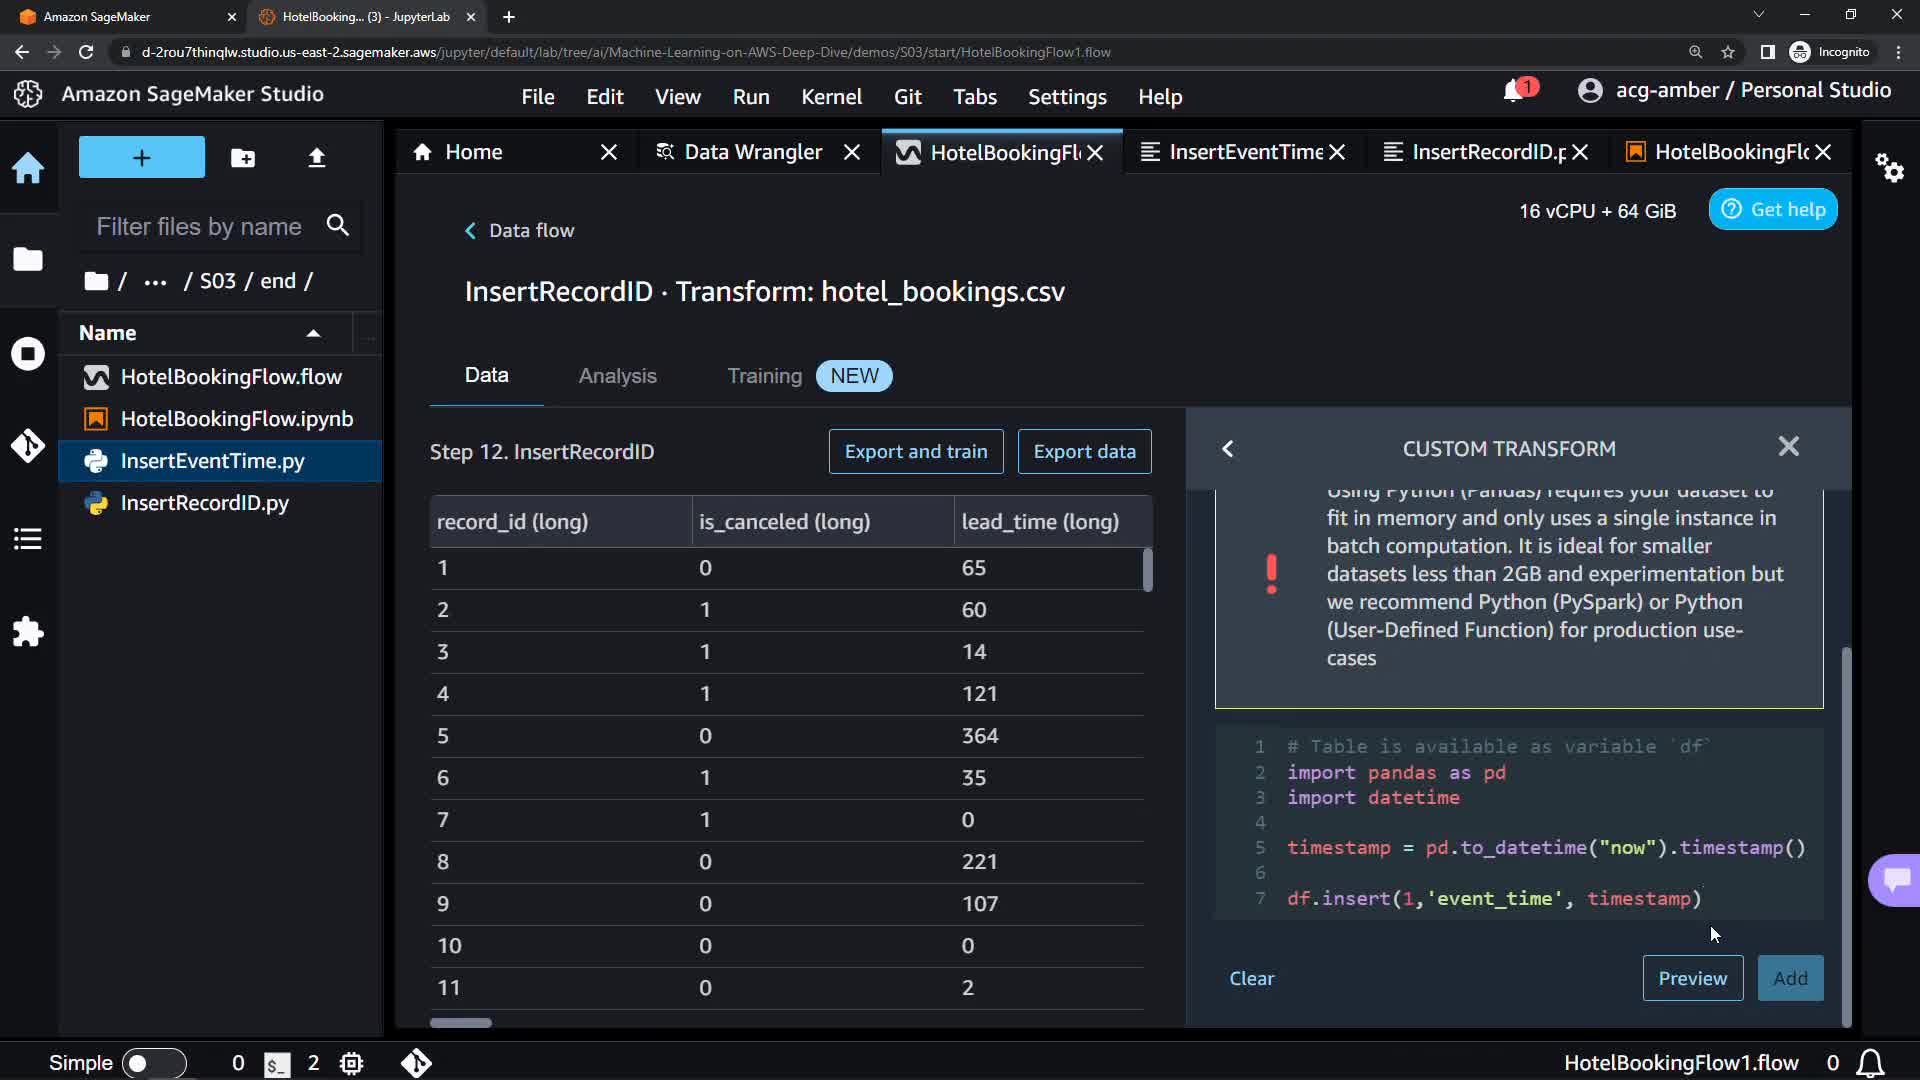Open the File Browser folder icon

coord(28,259)
